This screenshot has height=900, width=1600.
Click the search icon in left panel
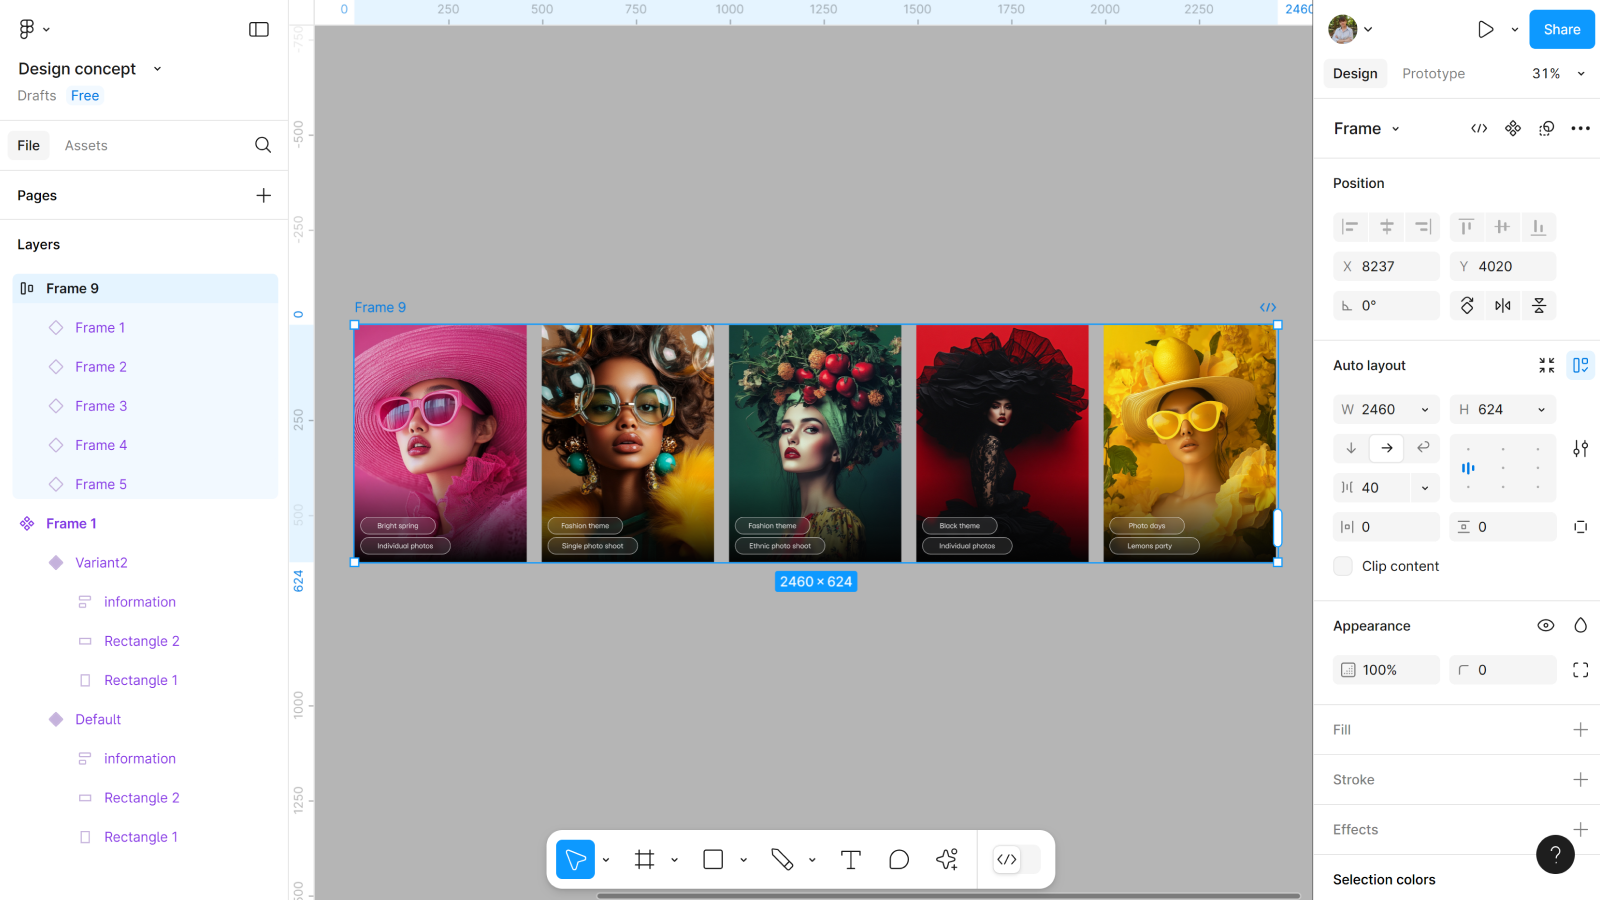tap(263, 145)
